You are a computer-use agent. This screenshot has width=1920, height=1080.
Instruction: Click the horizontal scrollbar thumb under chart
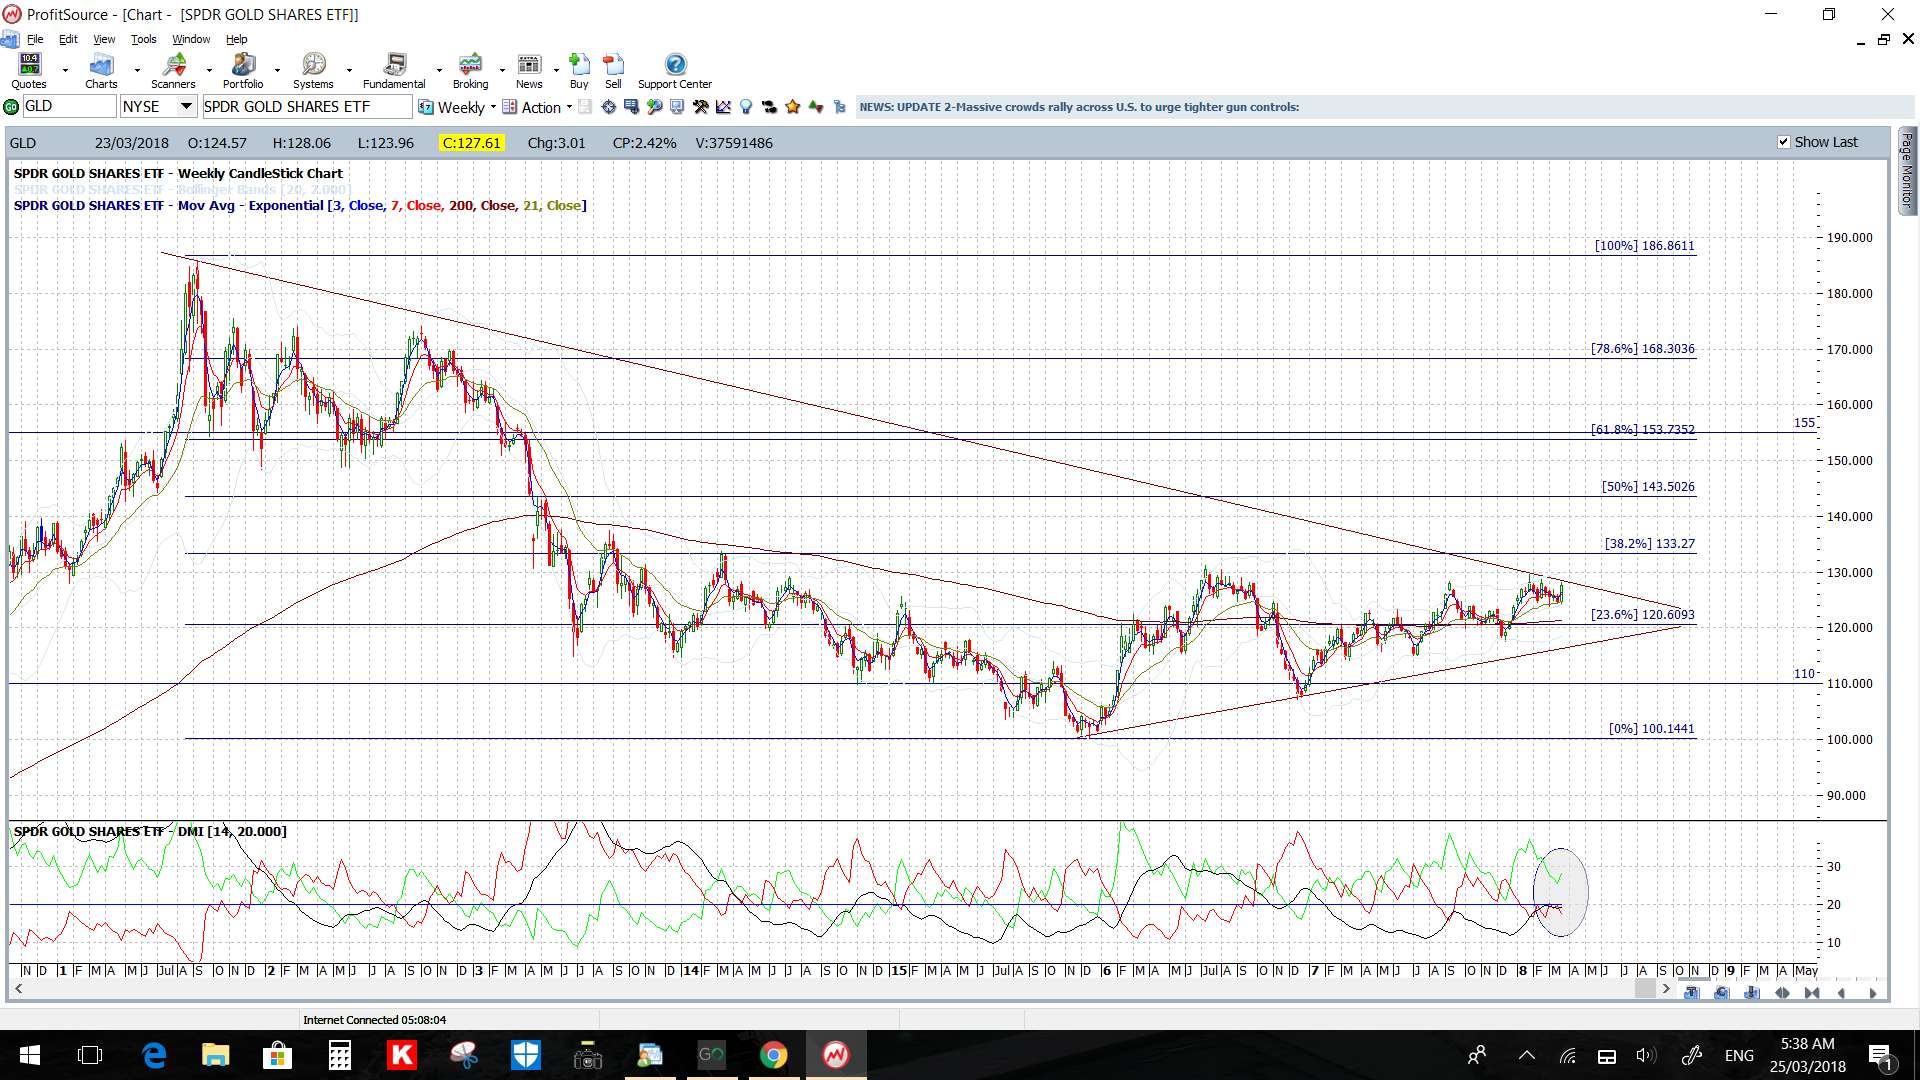[1645, 989]
